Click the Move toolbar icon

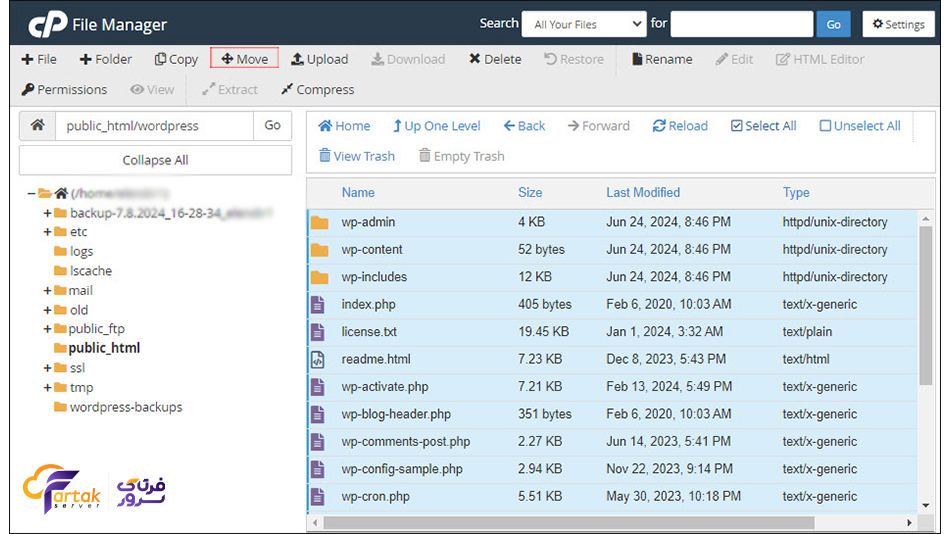coord(244,59)
